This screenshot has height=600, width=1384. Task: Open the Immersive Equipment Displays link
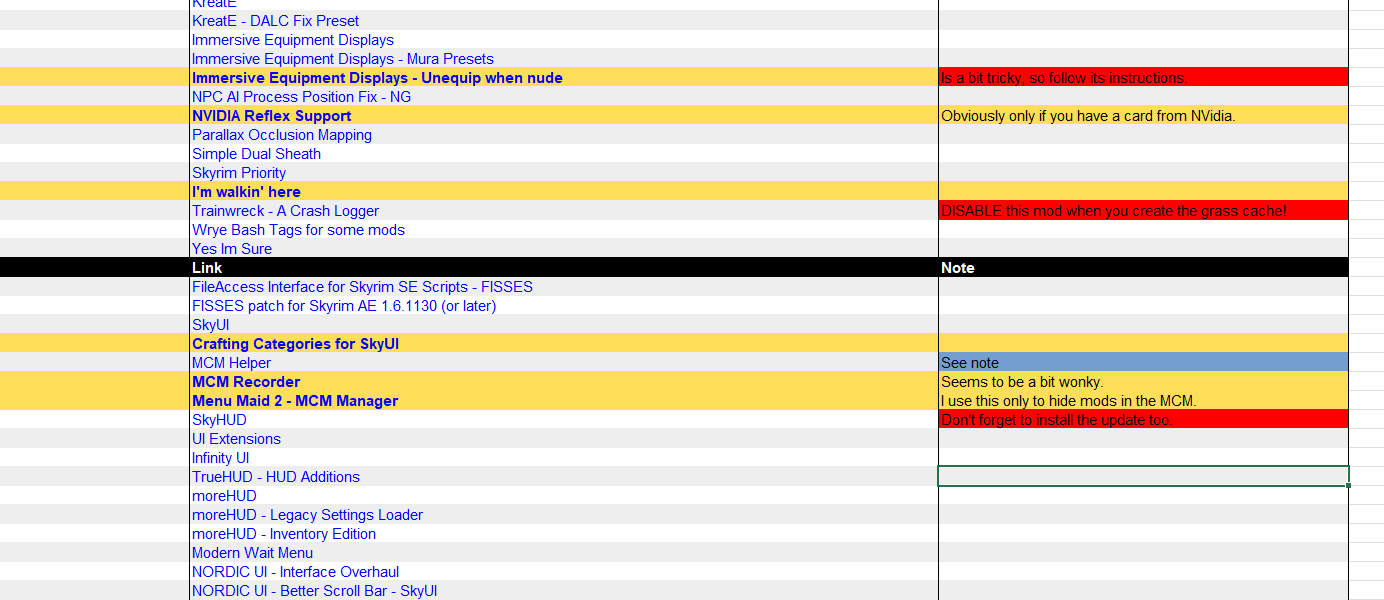coord(293,40)
